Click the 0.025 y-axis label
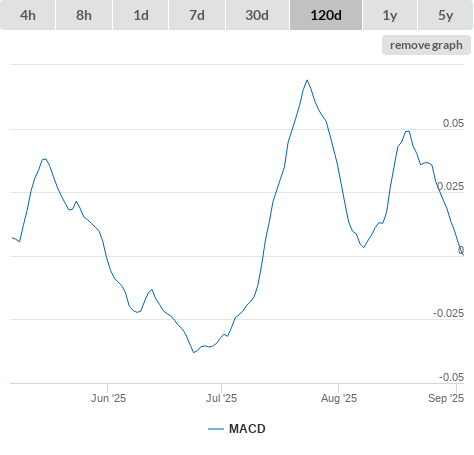Viewport: 474px width, 455px height. pos(450,186)
